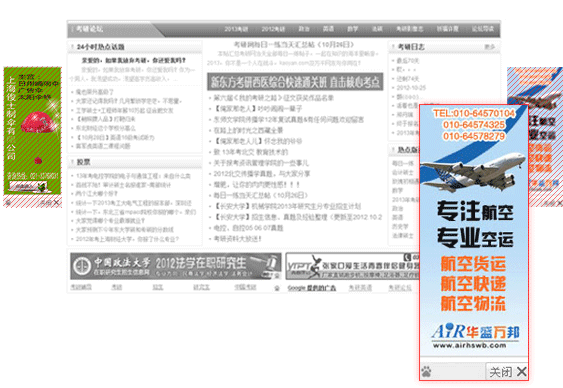Select 数学 in the top navigation bar
The height and width of the screenshot is (388, 563).
(353, 29)
